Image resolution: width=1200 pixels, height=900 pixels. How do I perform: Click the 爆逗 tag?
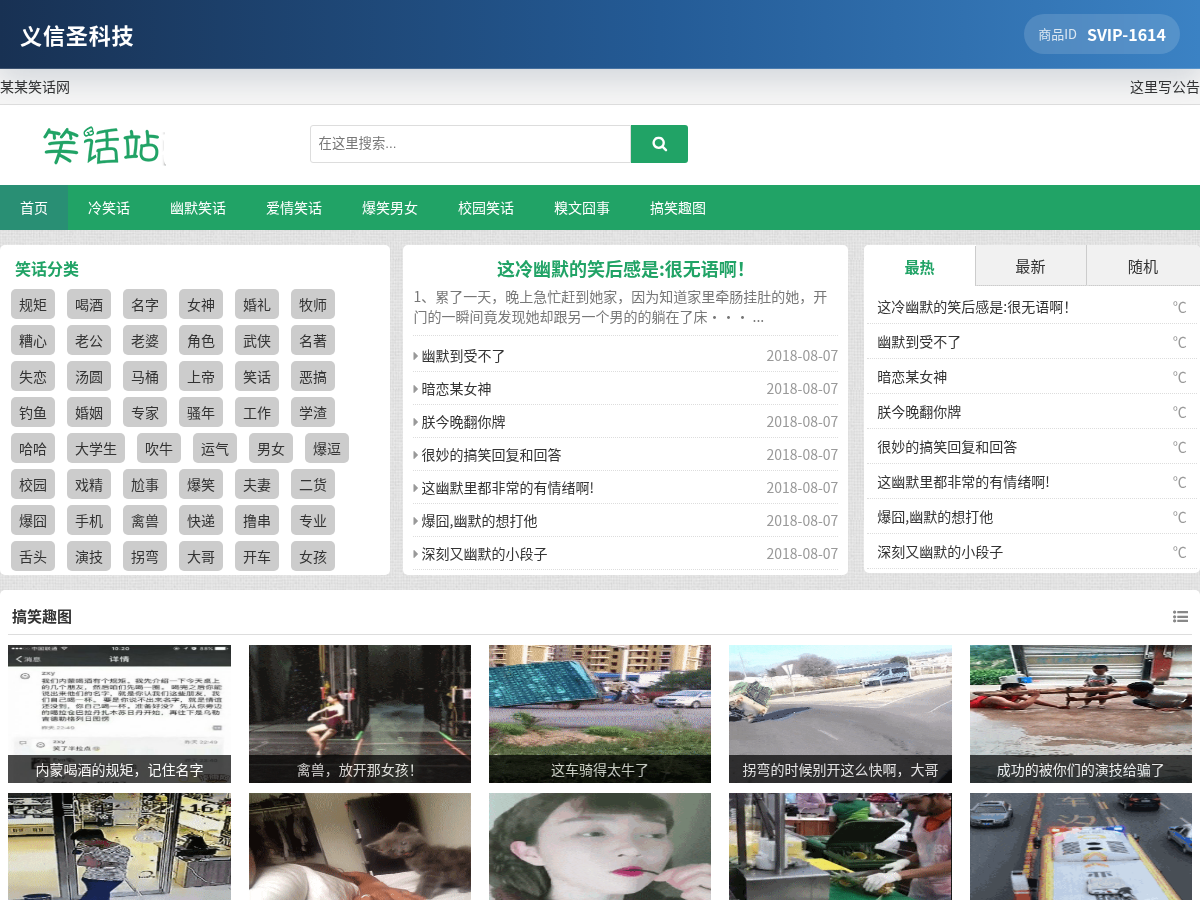click(x=327, y=449)
